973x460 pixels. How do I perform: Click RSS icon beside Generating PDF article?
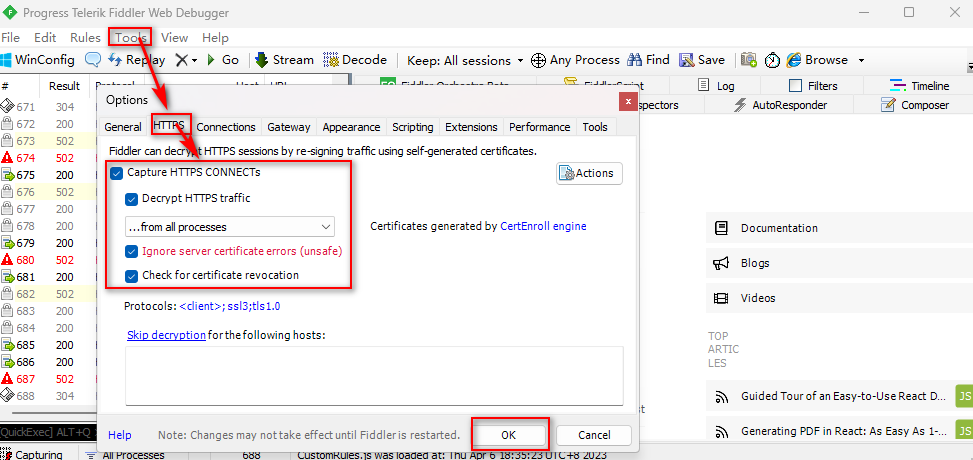pyautogui.click(x=721, y=431)
